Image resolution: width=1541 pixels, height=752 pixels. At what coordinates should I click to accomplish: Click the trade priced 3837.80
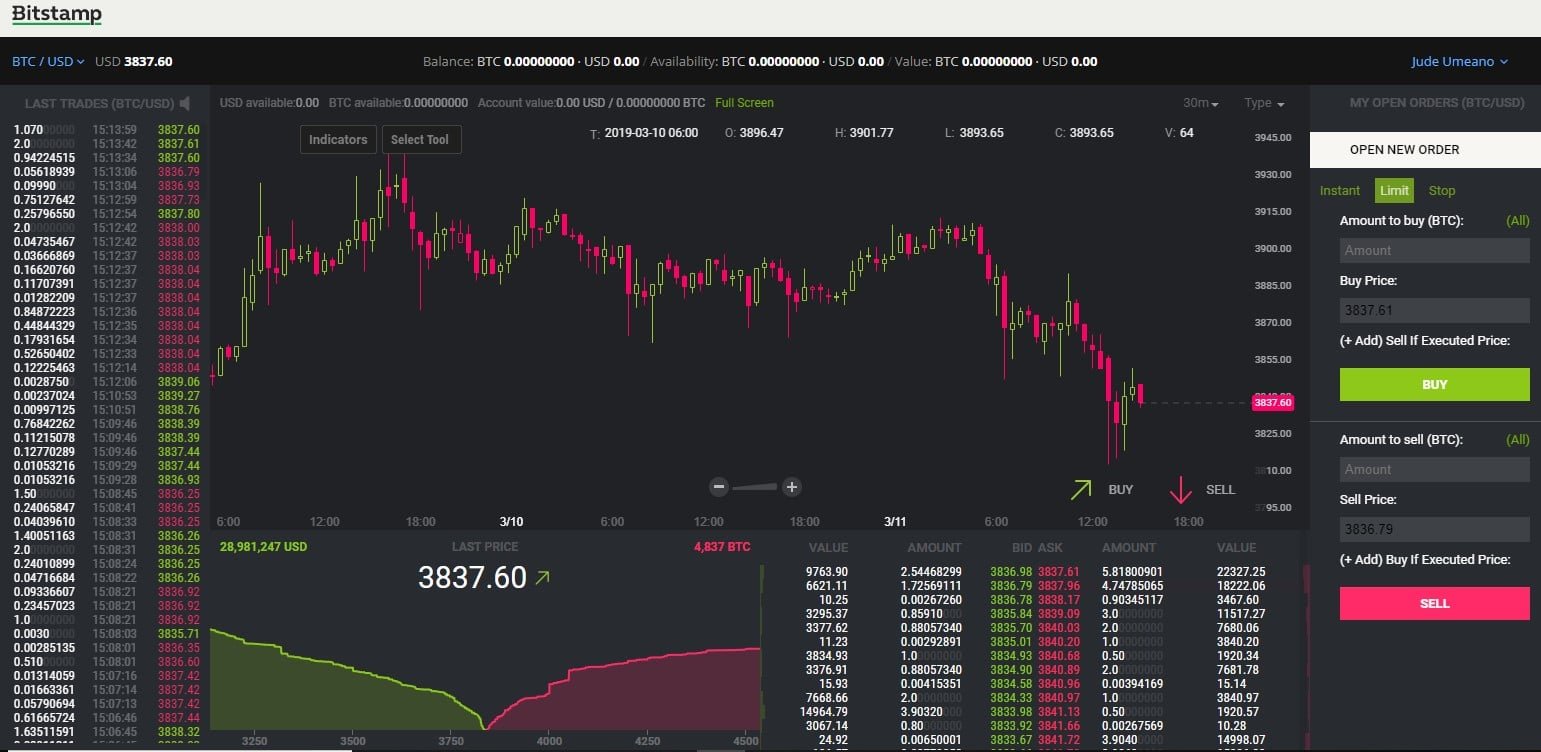(x=178, y=214)
